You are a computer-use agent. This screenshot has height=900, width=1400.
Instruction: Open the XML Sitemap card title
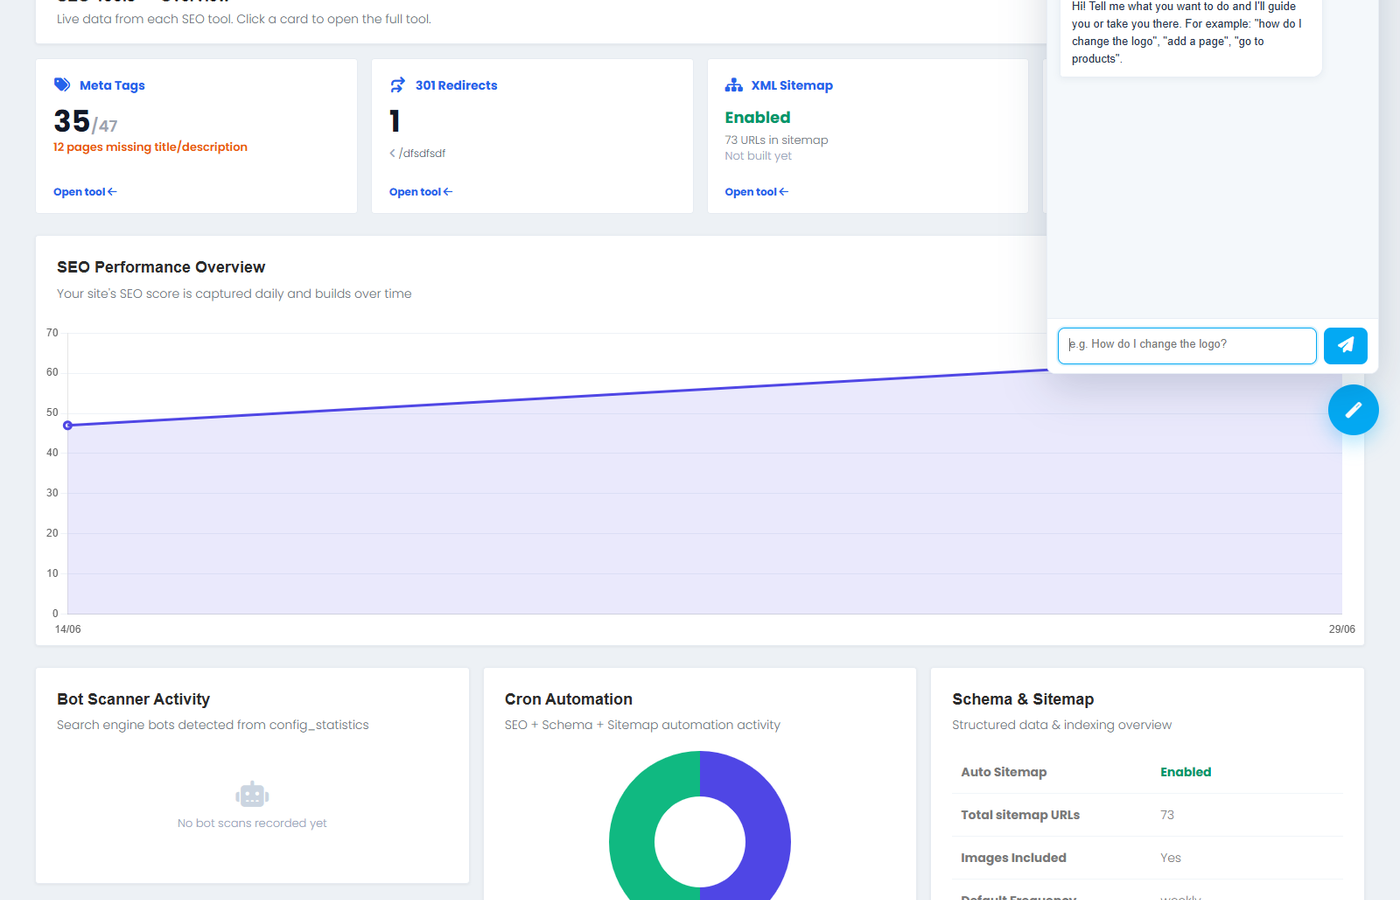coord(792,85)
